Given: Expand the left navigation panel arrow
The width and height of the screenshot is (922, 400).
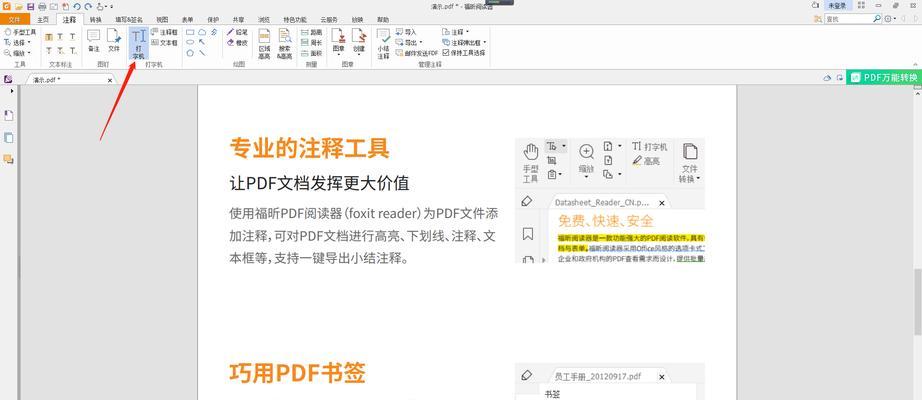Looking at the screenshot, I should 12,91.
